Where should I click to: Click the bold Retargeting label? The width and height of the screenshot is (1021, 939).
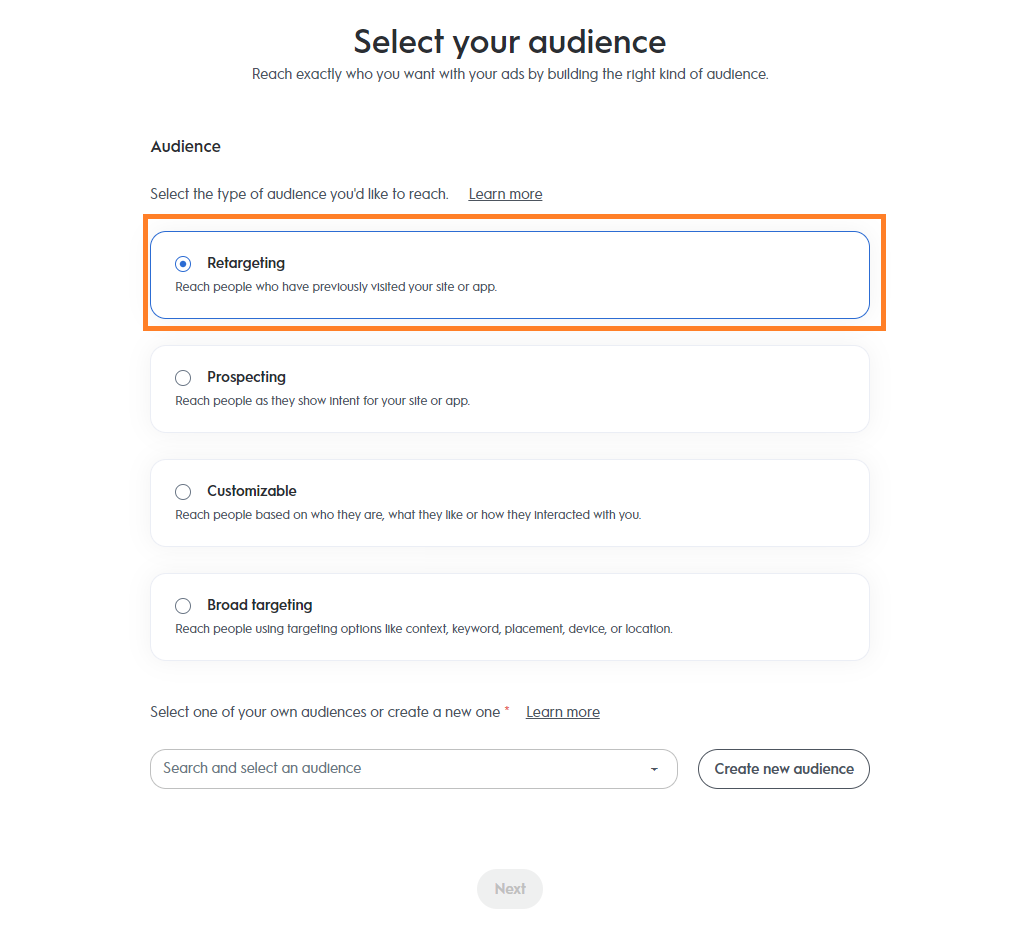[x=246, y=263]
